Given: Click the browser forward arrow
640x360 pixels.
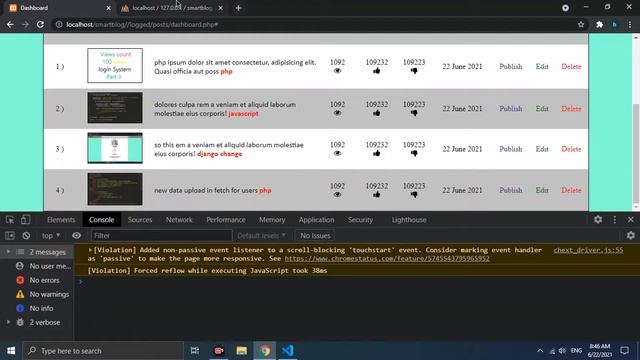Looking at the screenshot, I should 25,24.
